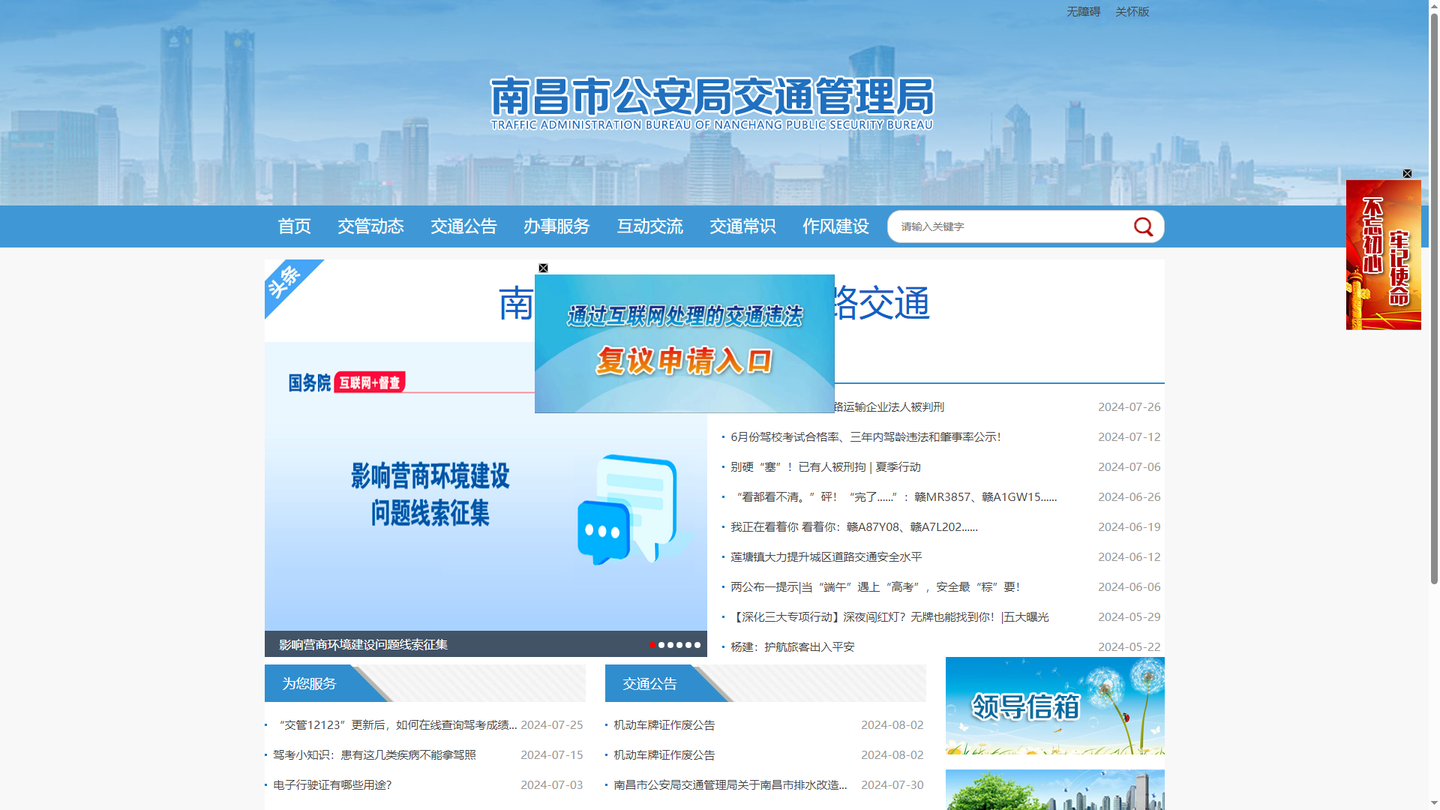1440x810 pixels.
Task: Select the last carousel dot
Action: 697,645
